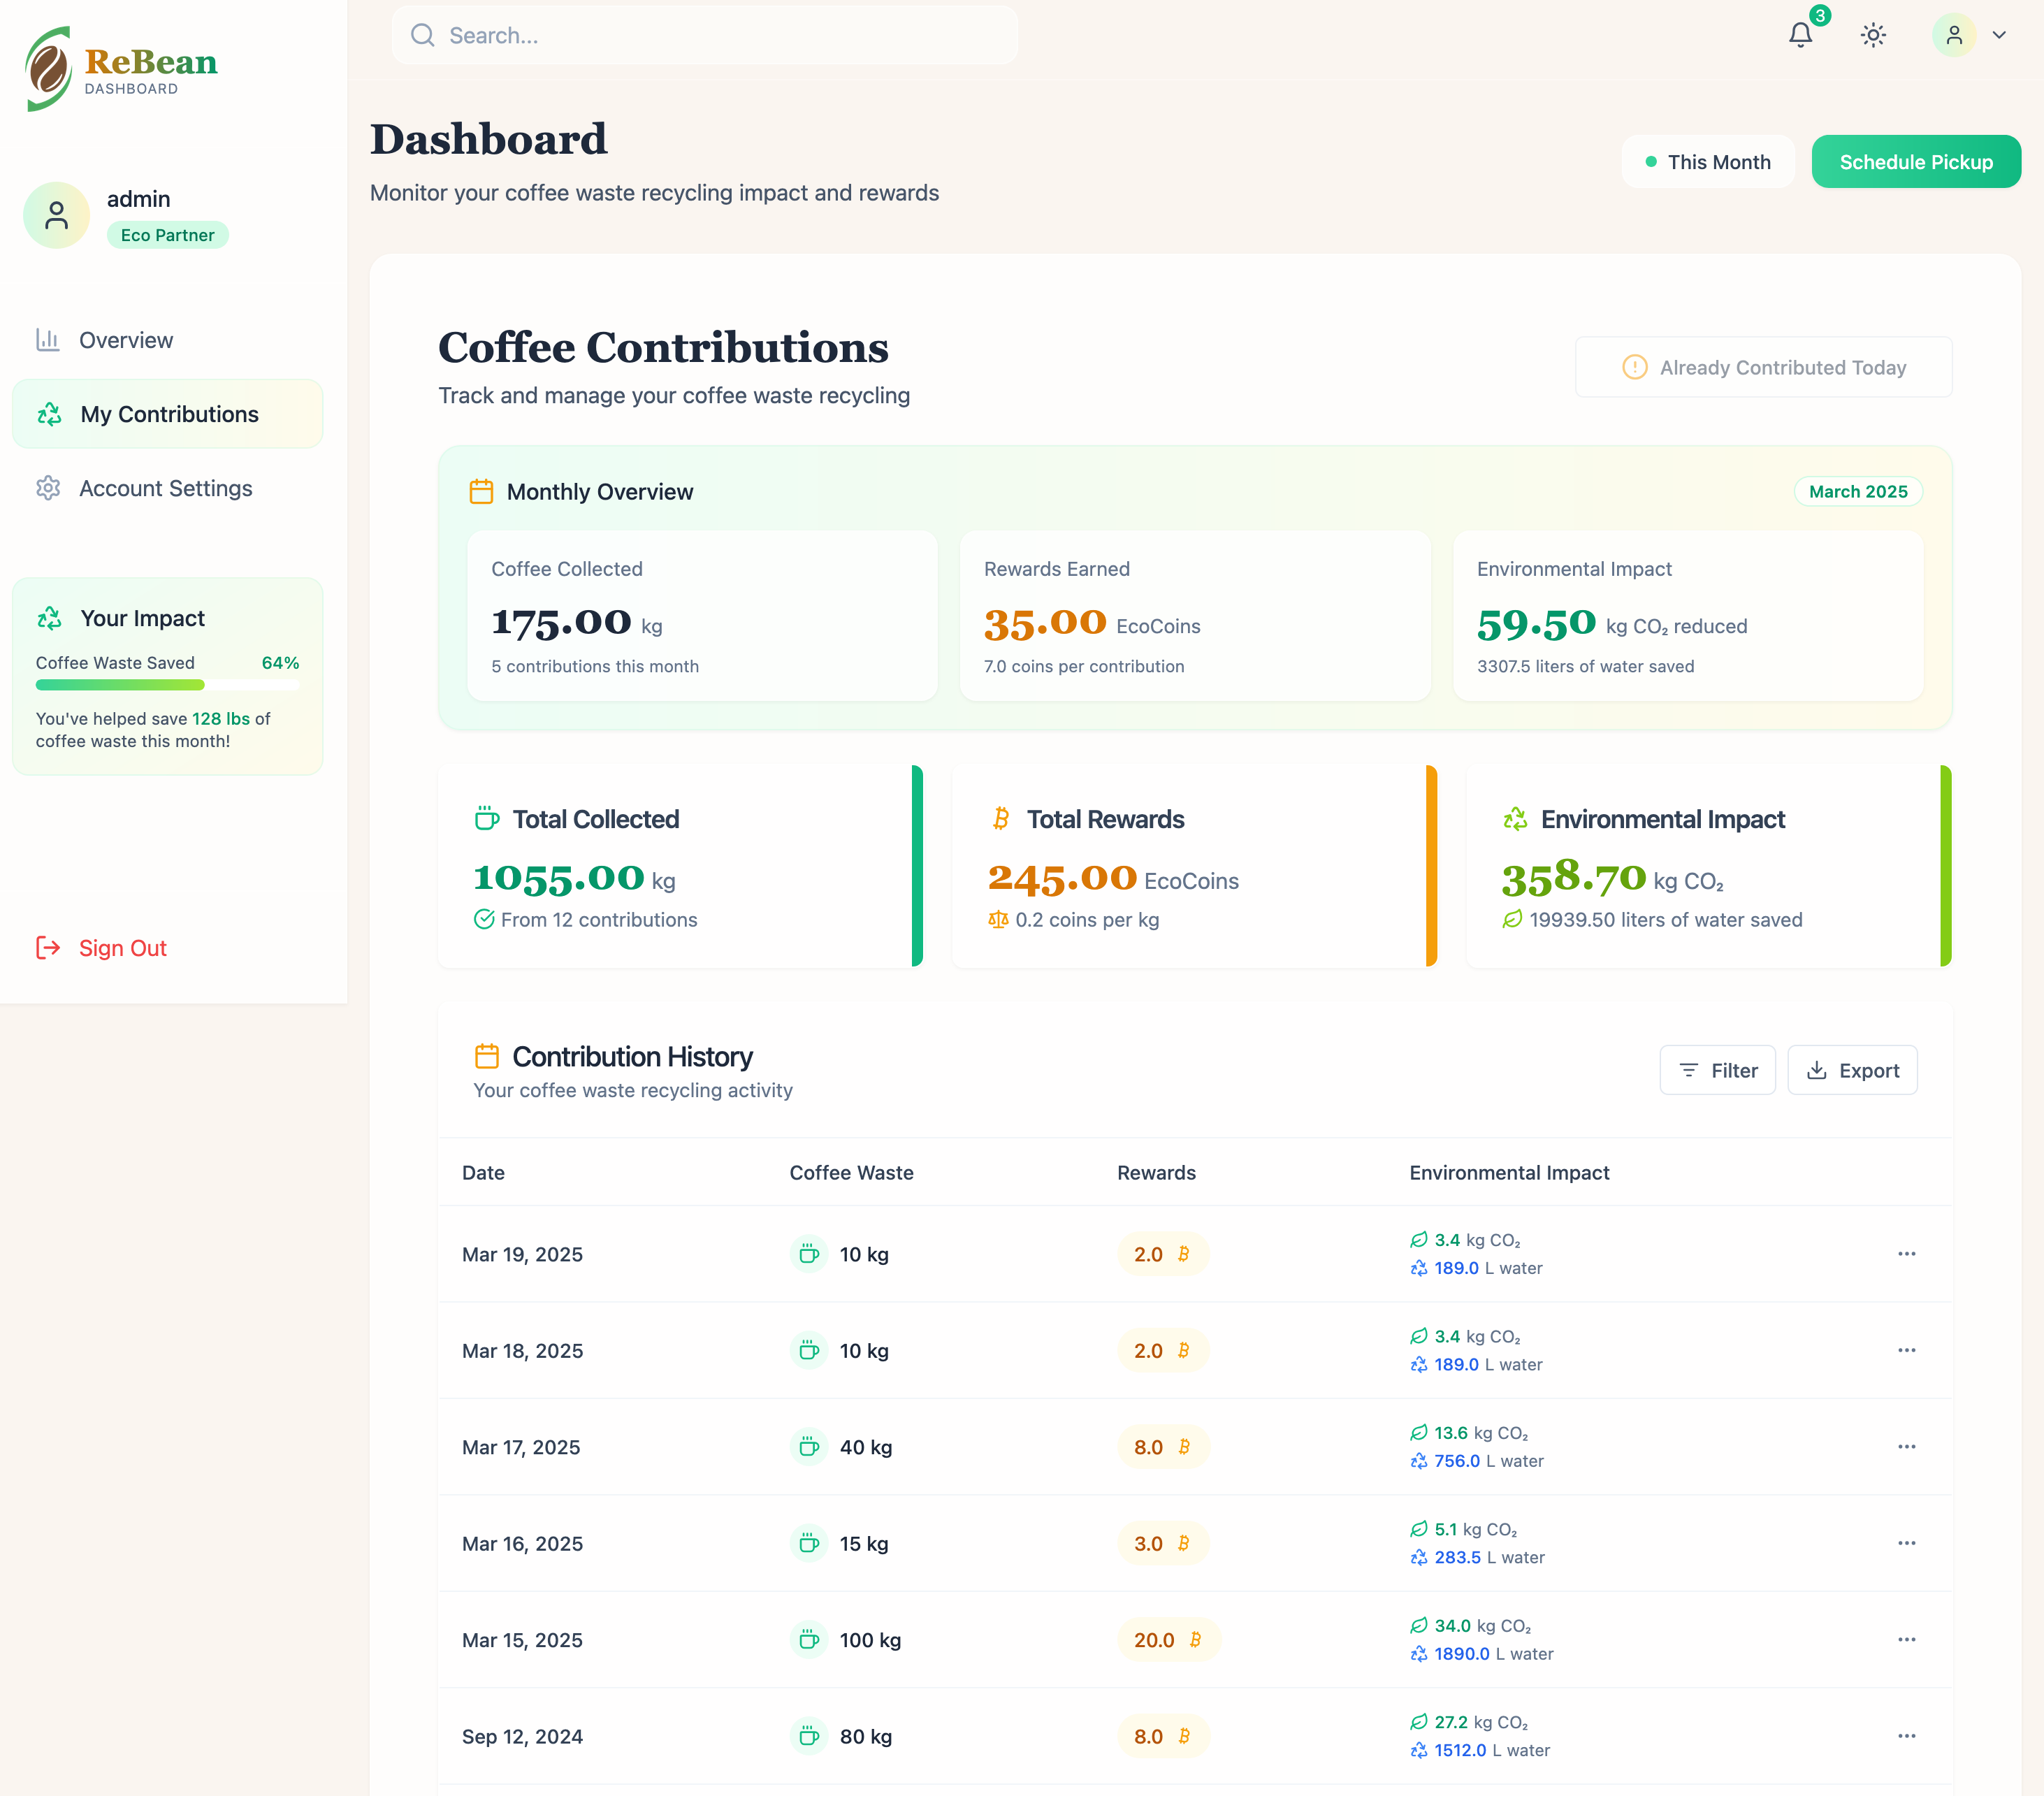Export the contribution history
Viewport: 2044px width, 1796px height.
coord(1852,1070)
